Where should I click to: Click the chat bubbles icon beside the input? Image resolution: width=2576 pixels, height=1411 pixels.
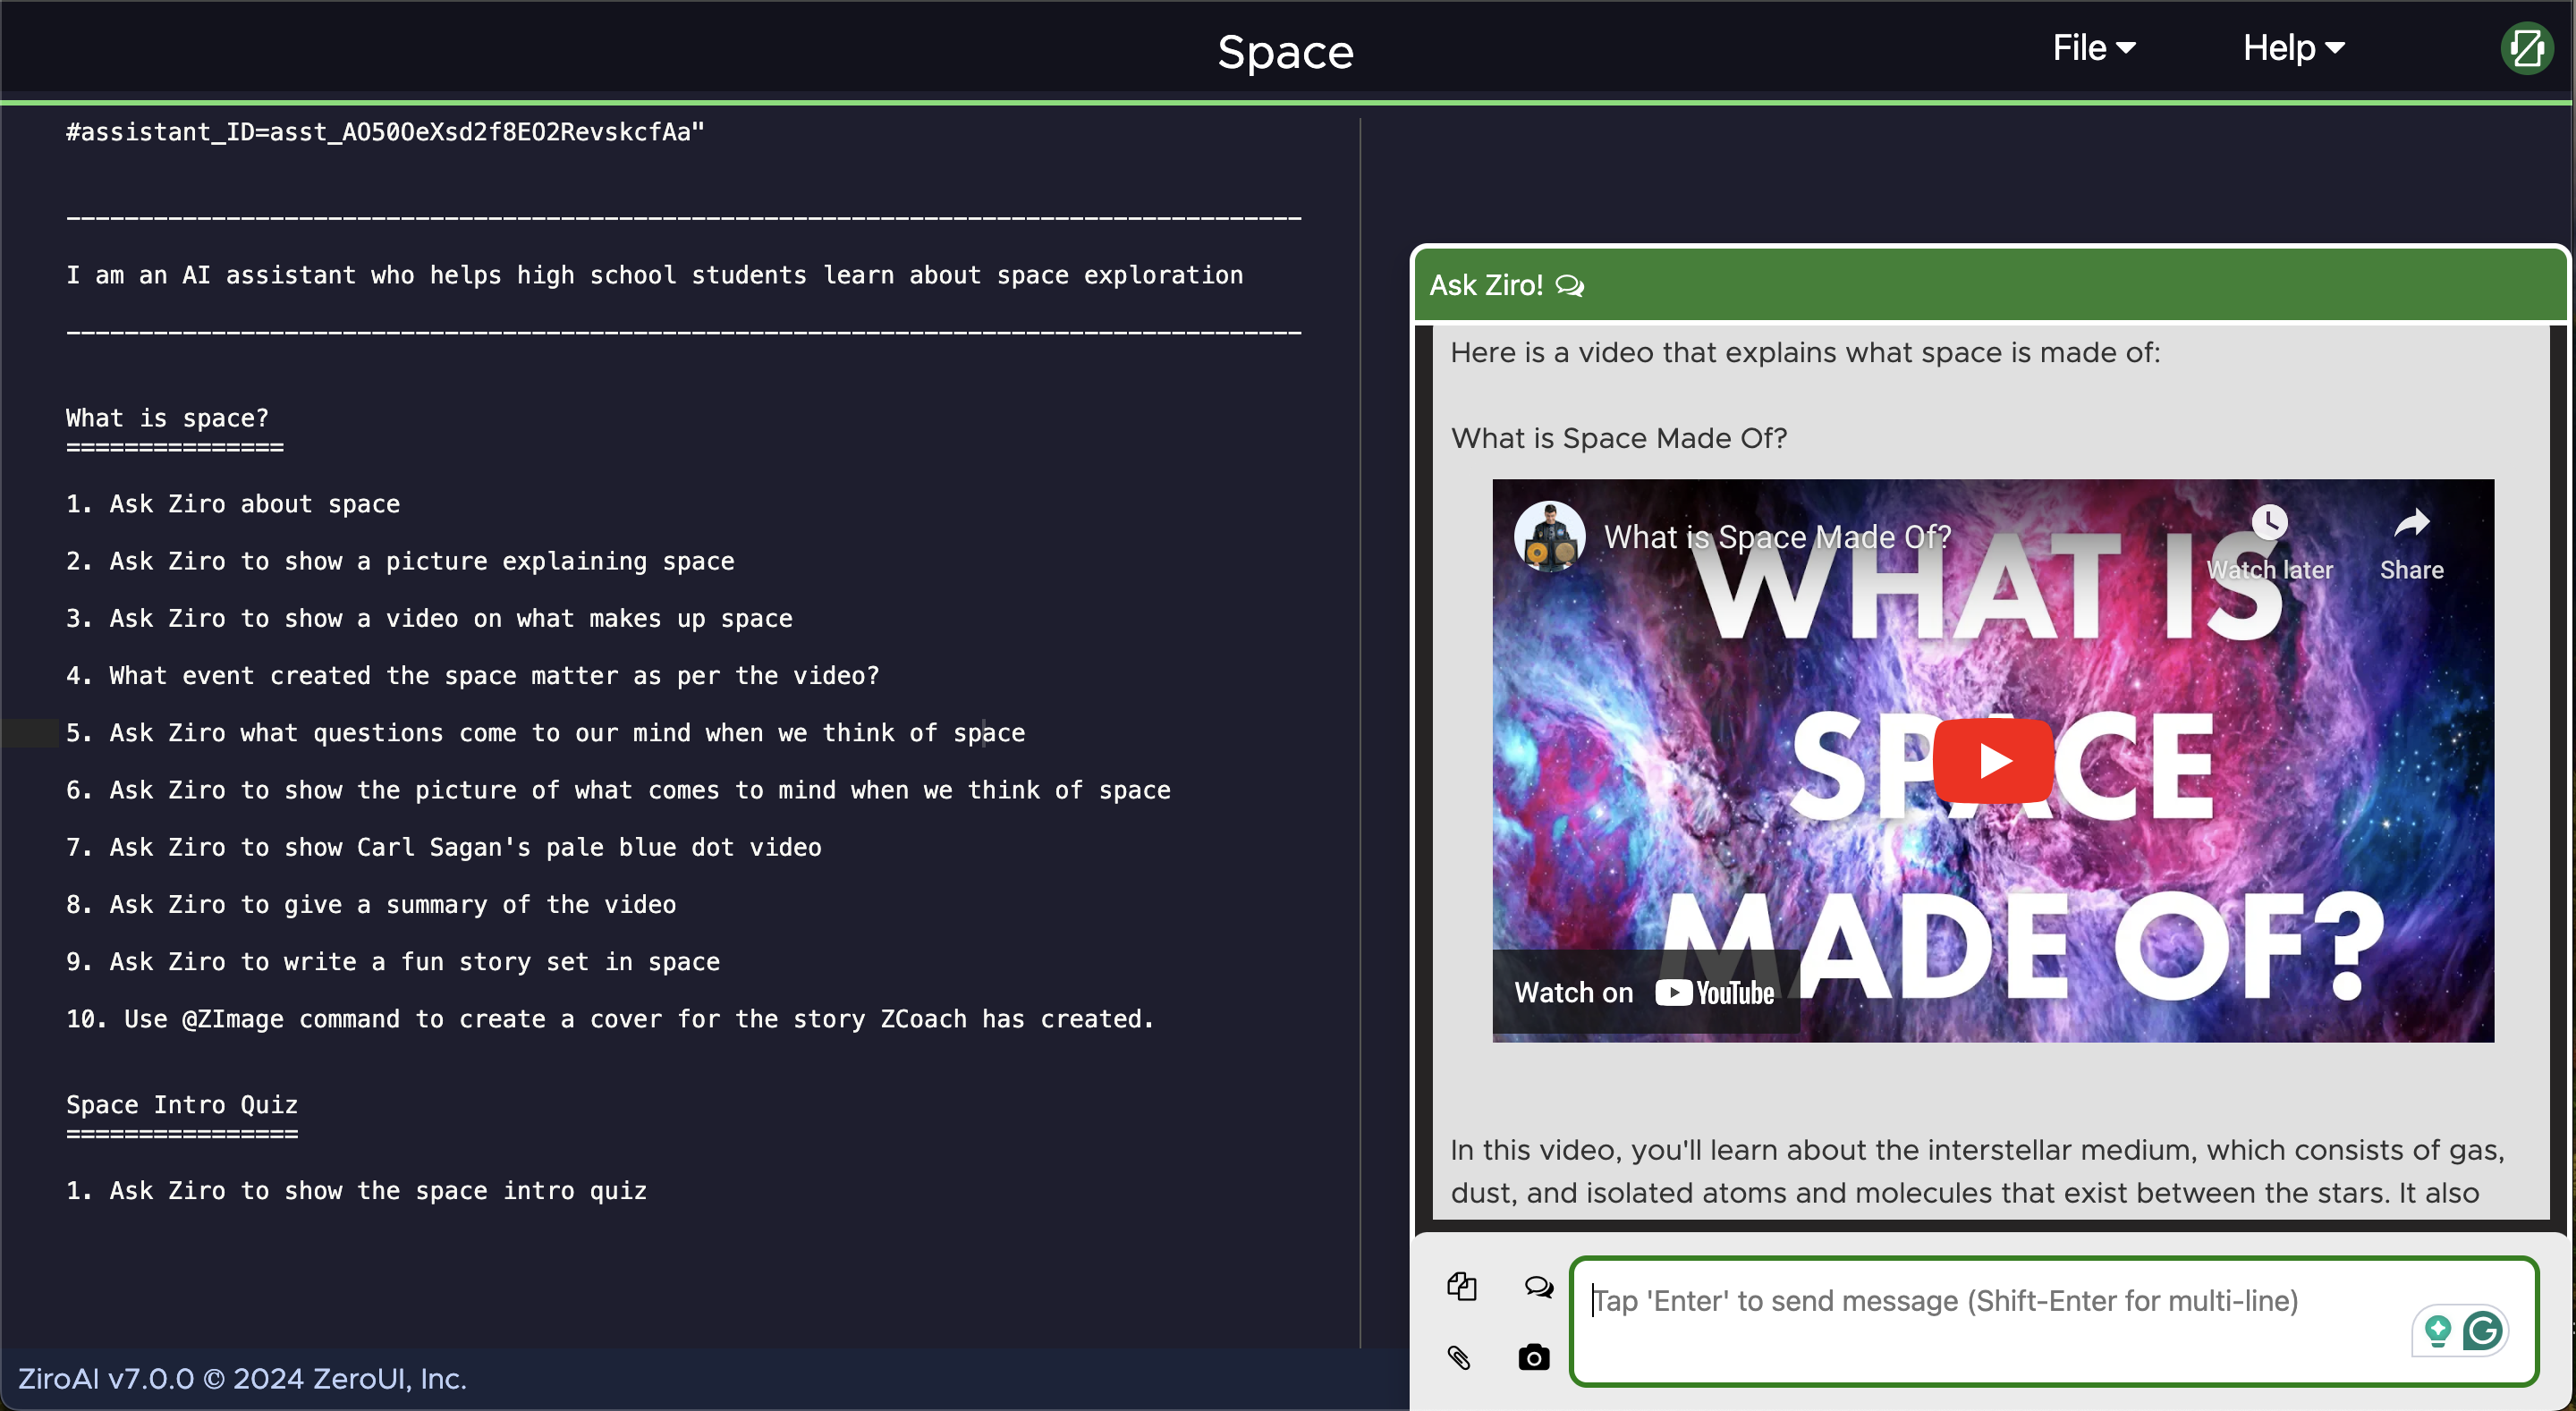(x=1538, y=1286)
